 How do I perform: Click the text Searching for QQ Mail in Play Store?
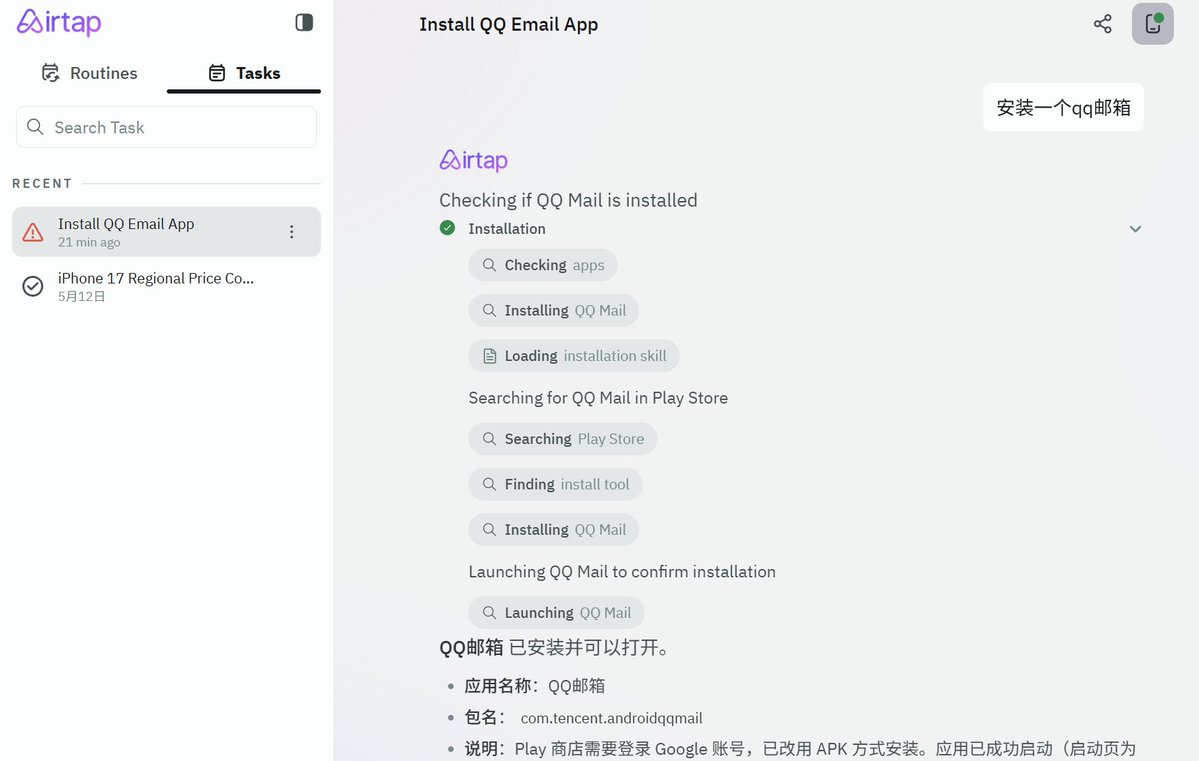click(x=598, y=398)
